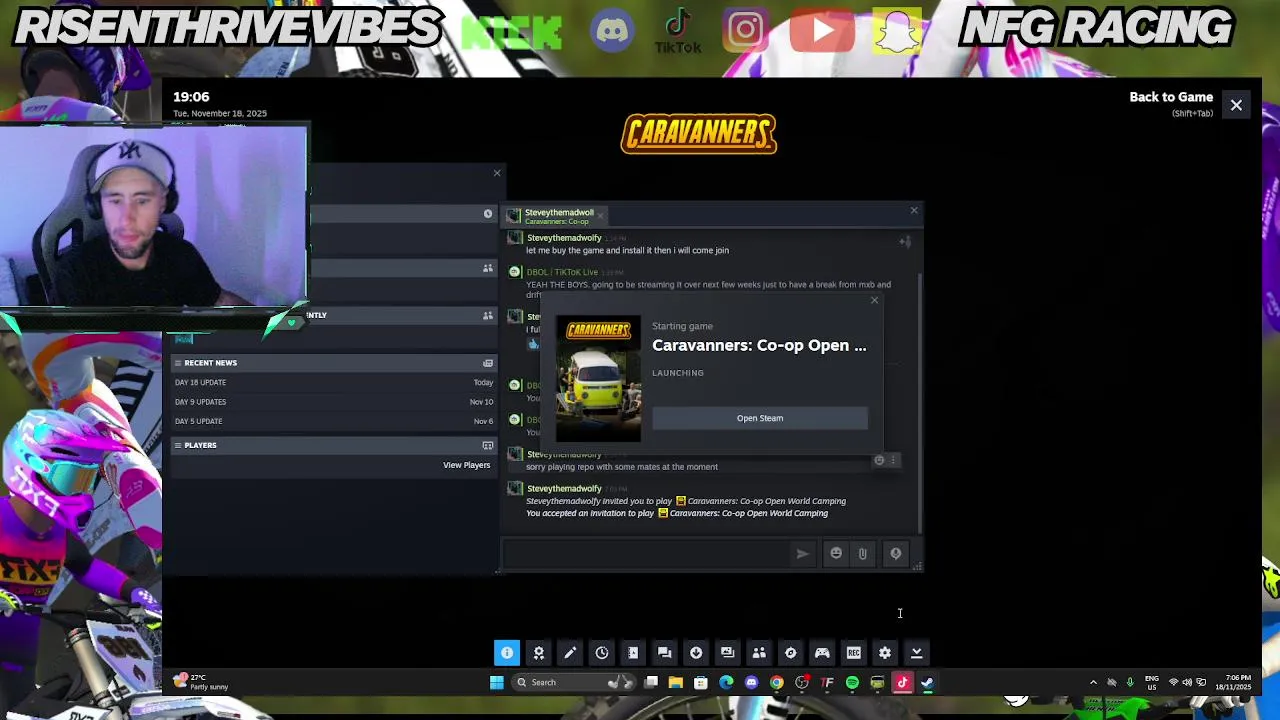The image size is (1280, 720).
Task: Click icon at right of Players header
Action: 488,445
